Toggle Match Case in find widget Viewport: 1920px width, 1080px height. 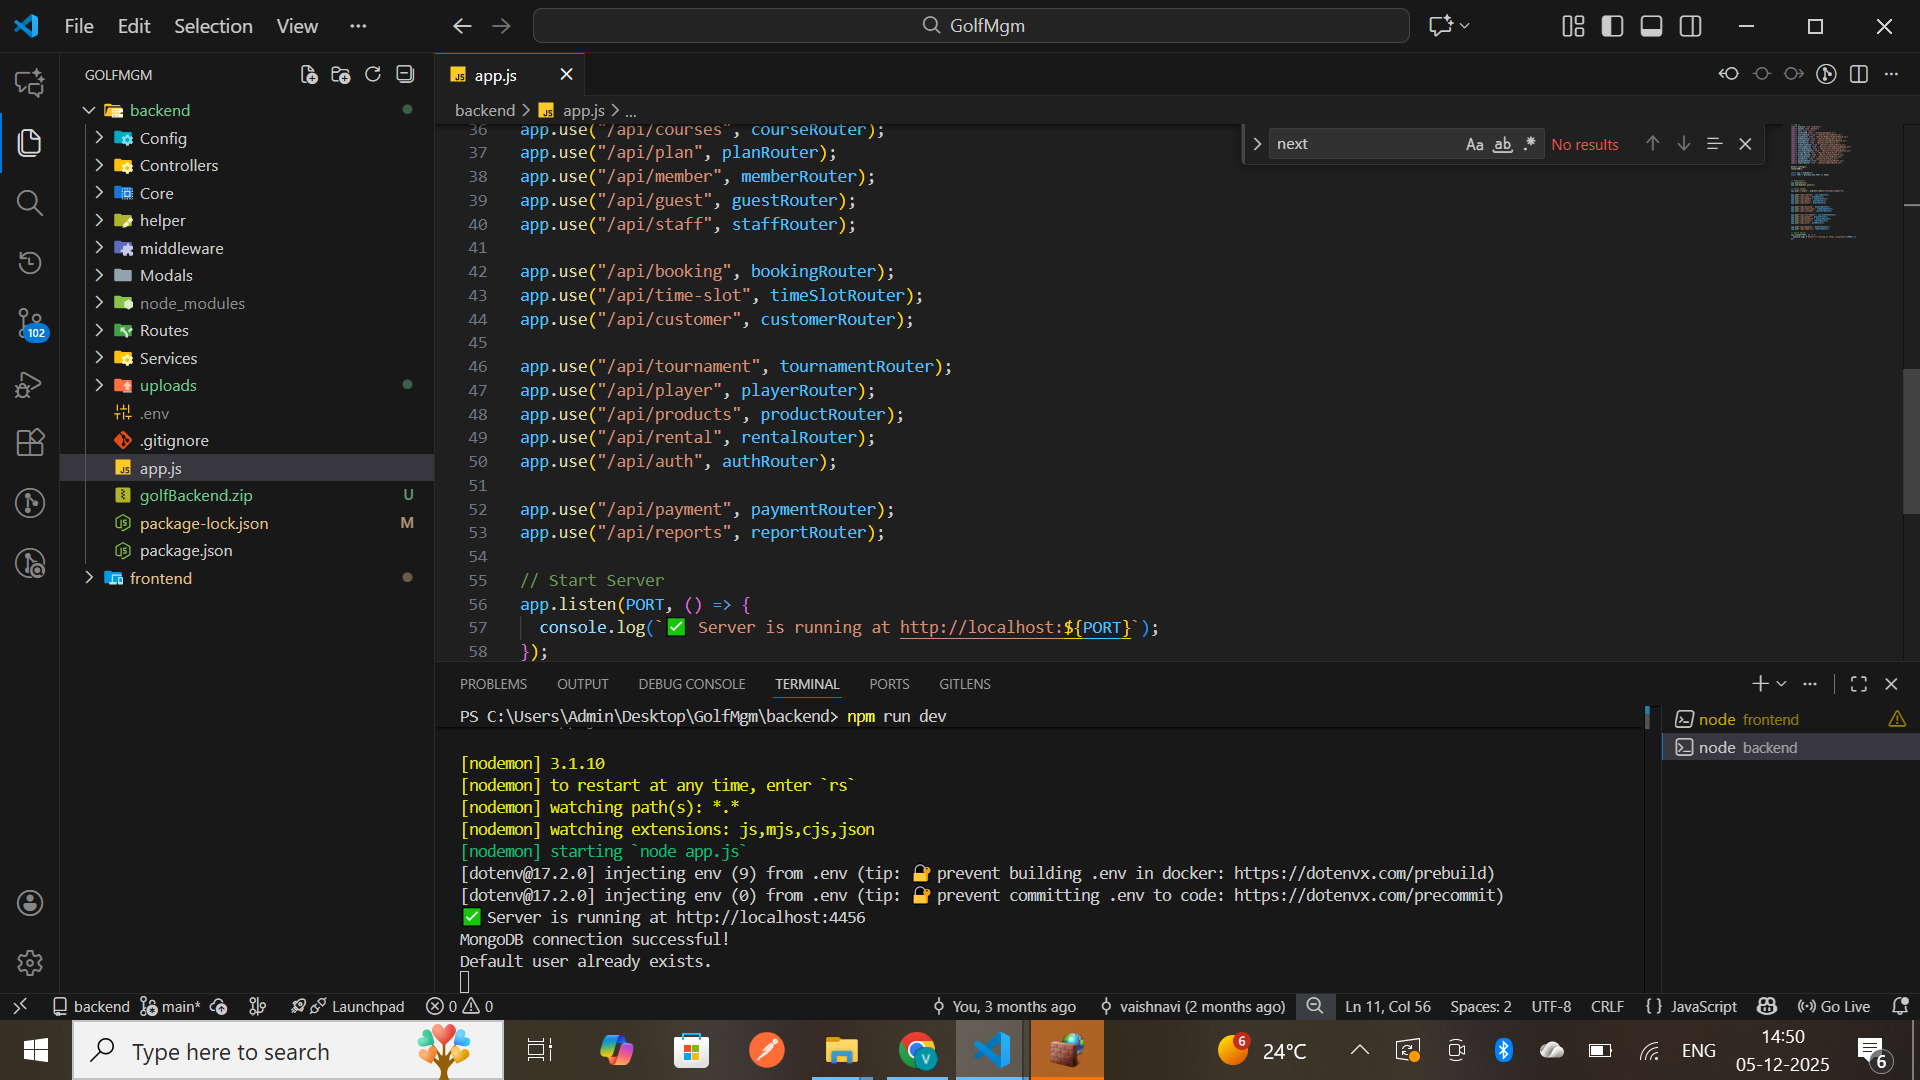pyautogui.click(x=1474, y=144)
